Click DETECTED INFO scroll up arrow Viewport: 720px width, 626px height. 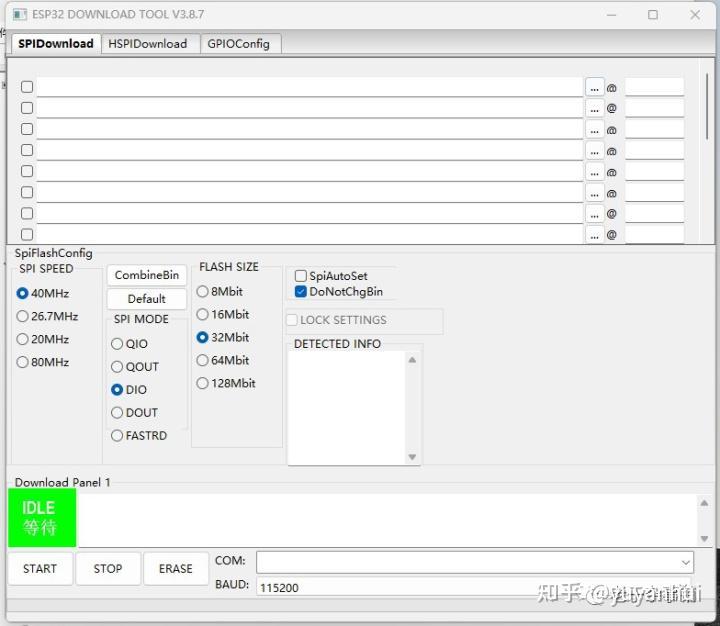[x=412, y=360]
